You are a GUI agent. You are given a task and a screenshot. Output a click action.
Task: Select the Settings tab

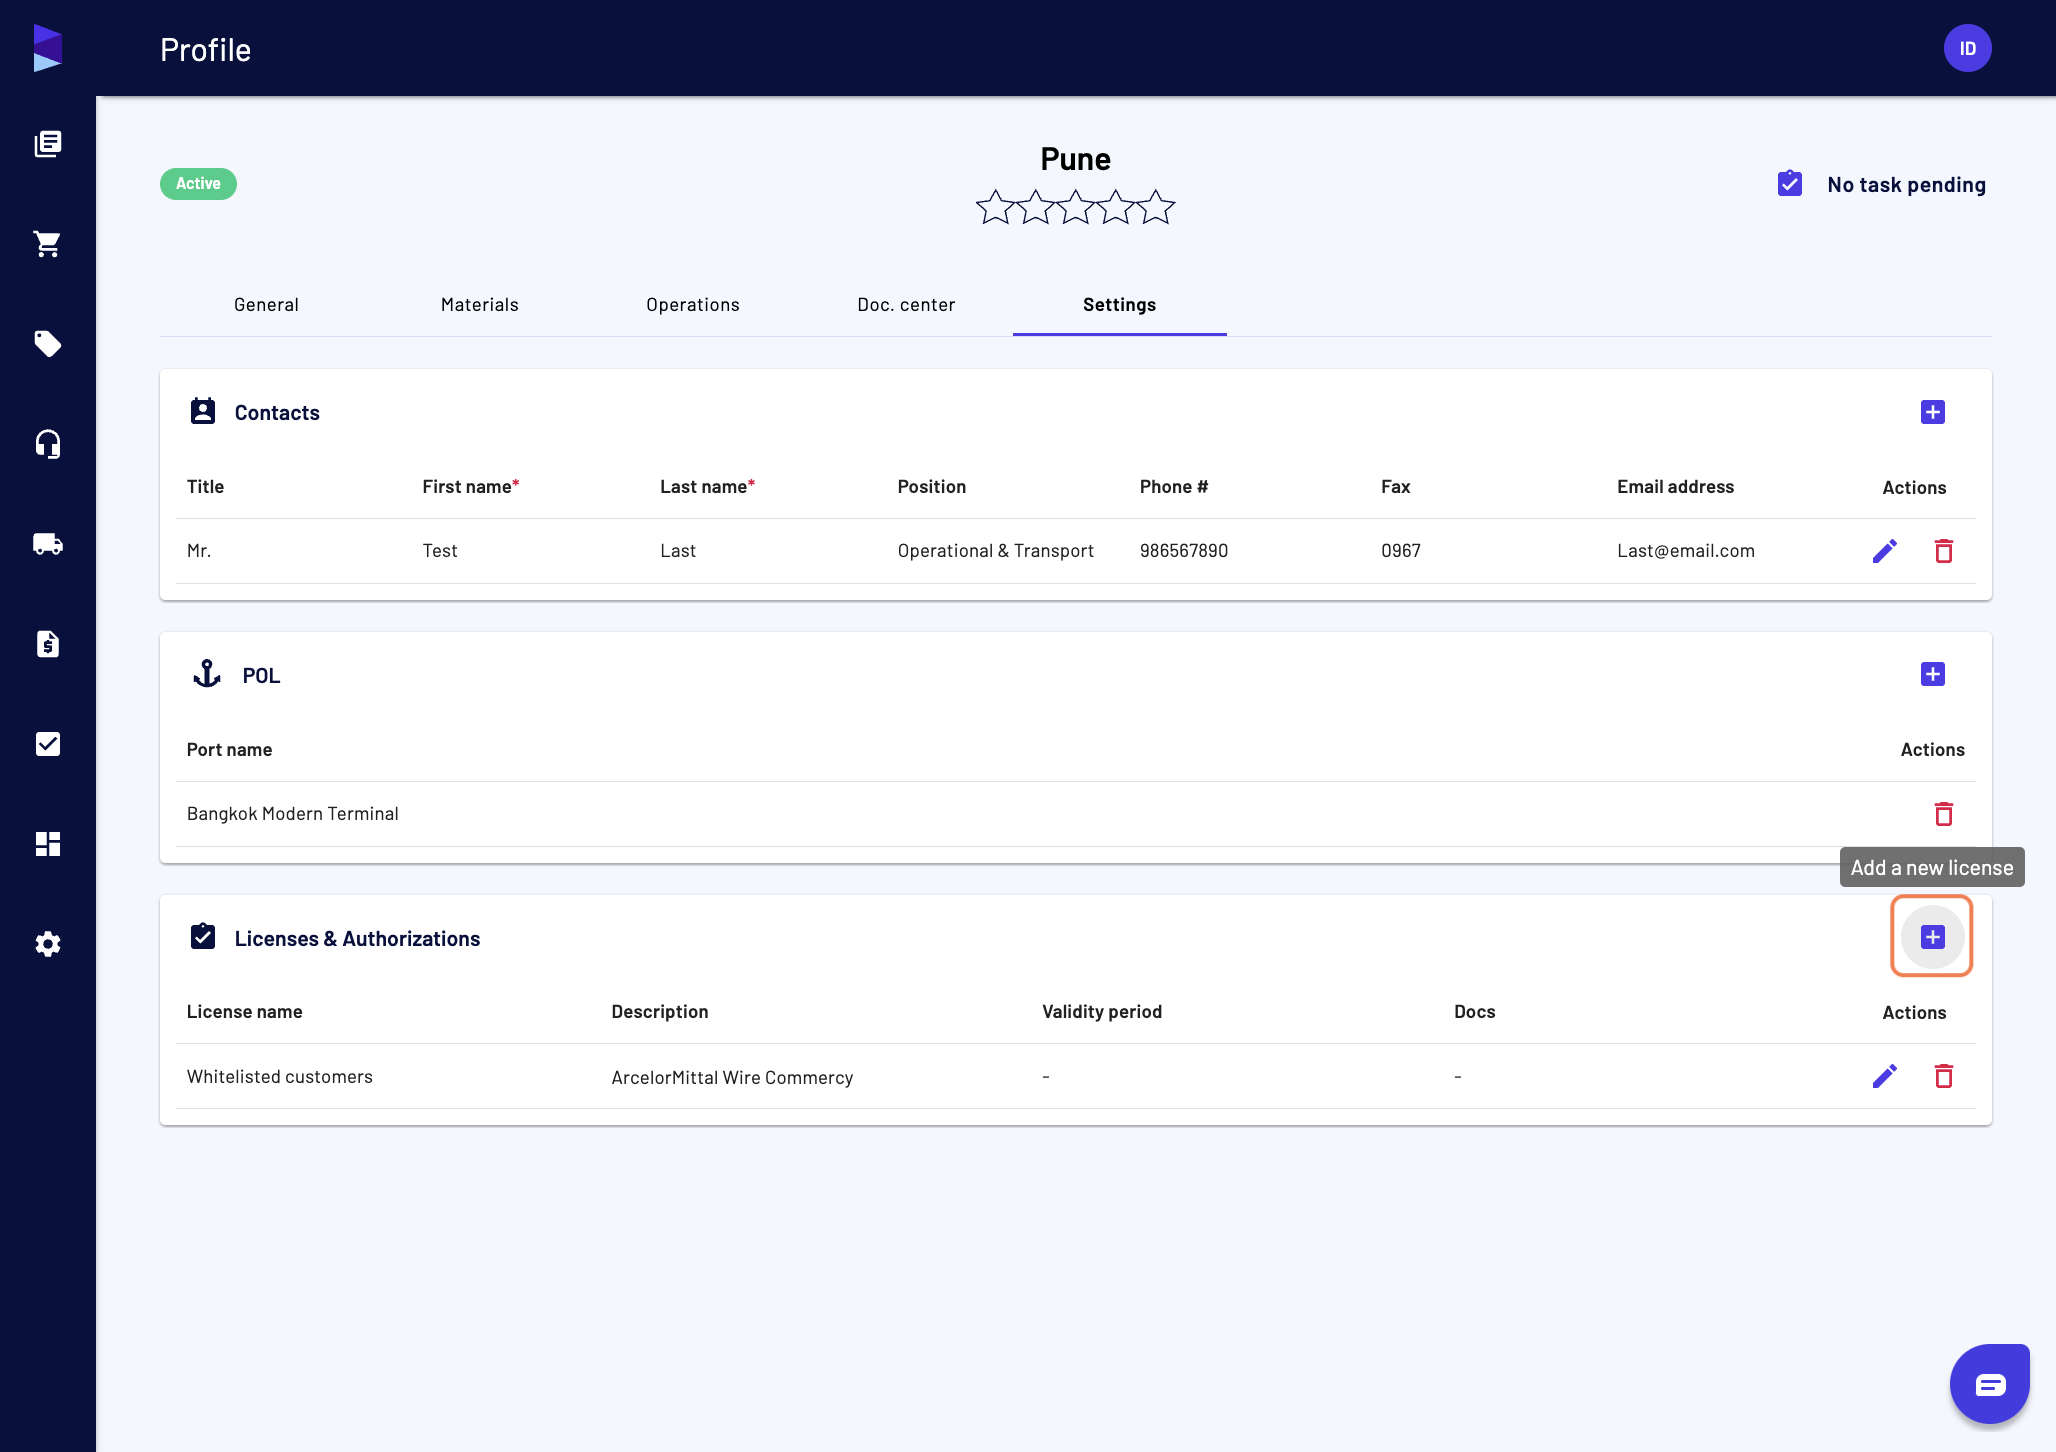click(1120, 305)
